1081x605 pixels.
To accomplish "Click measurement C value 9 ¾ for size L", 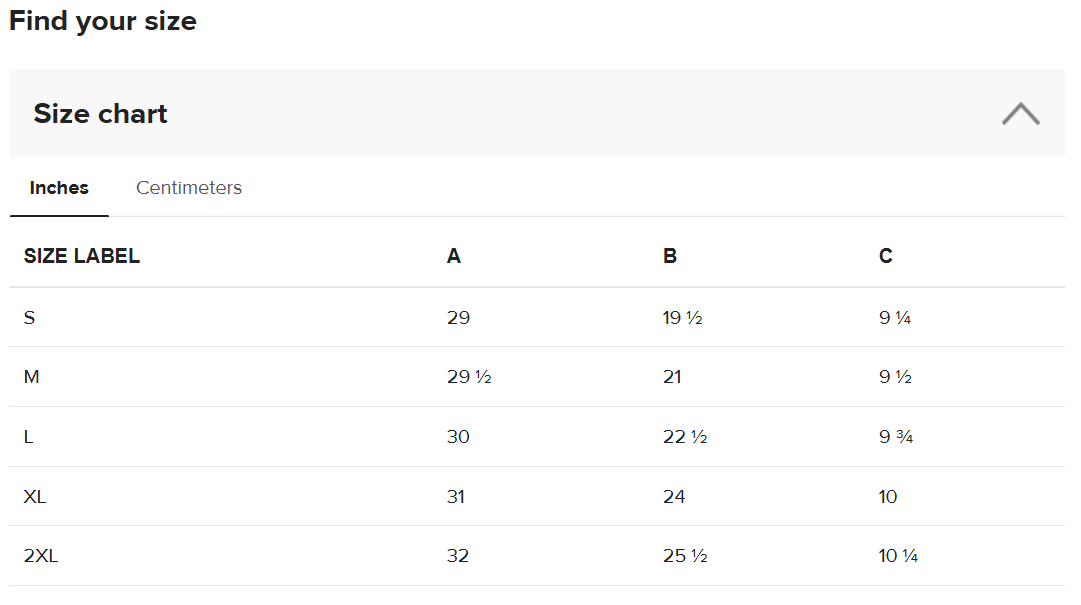I will pos(896,437).
